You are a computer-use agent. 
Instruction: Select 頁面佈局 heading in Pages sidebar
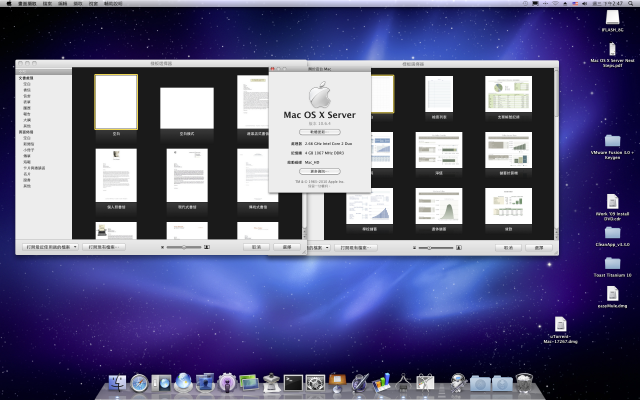[26, 132]
